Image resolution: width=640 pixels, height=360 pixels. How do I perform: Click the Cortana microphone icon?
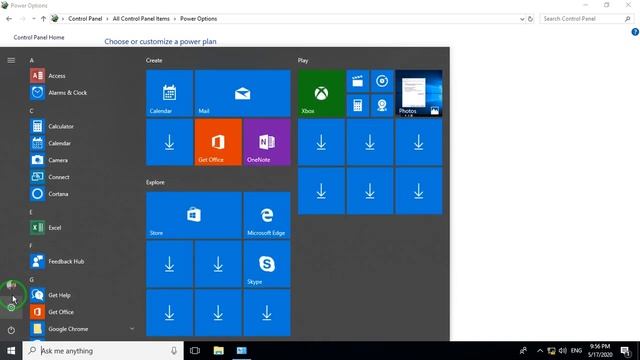click(174, 351)
